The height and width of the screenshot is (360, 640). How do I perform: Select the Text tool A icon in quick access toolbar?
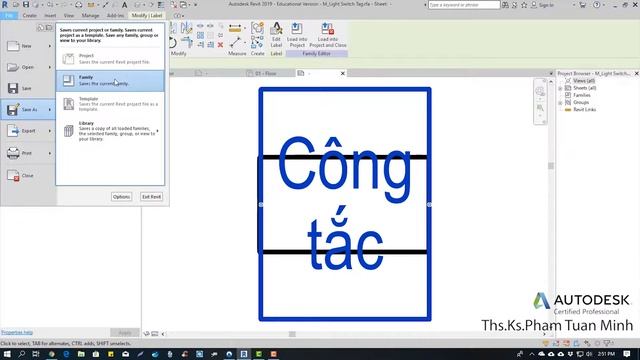pos(124,5)
